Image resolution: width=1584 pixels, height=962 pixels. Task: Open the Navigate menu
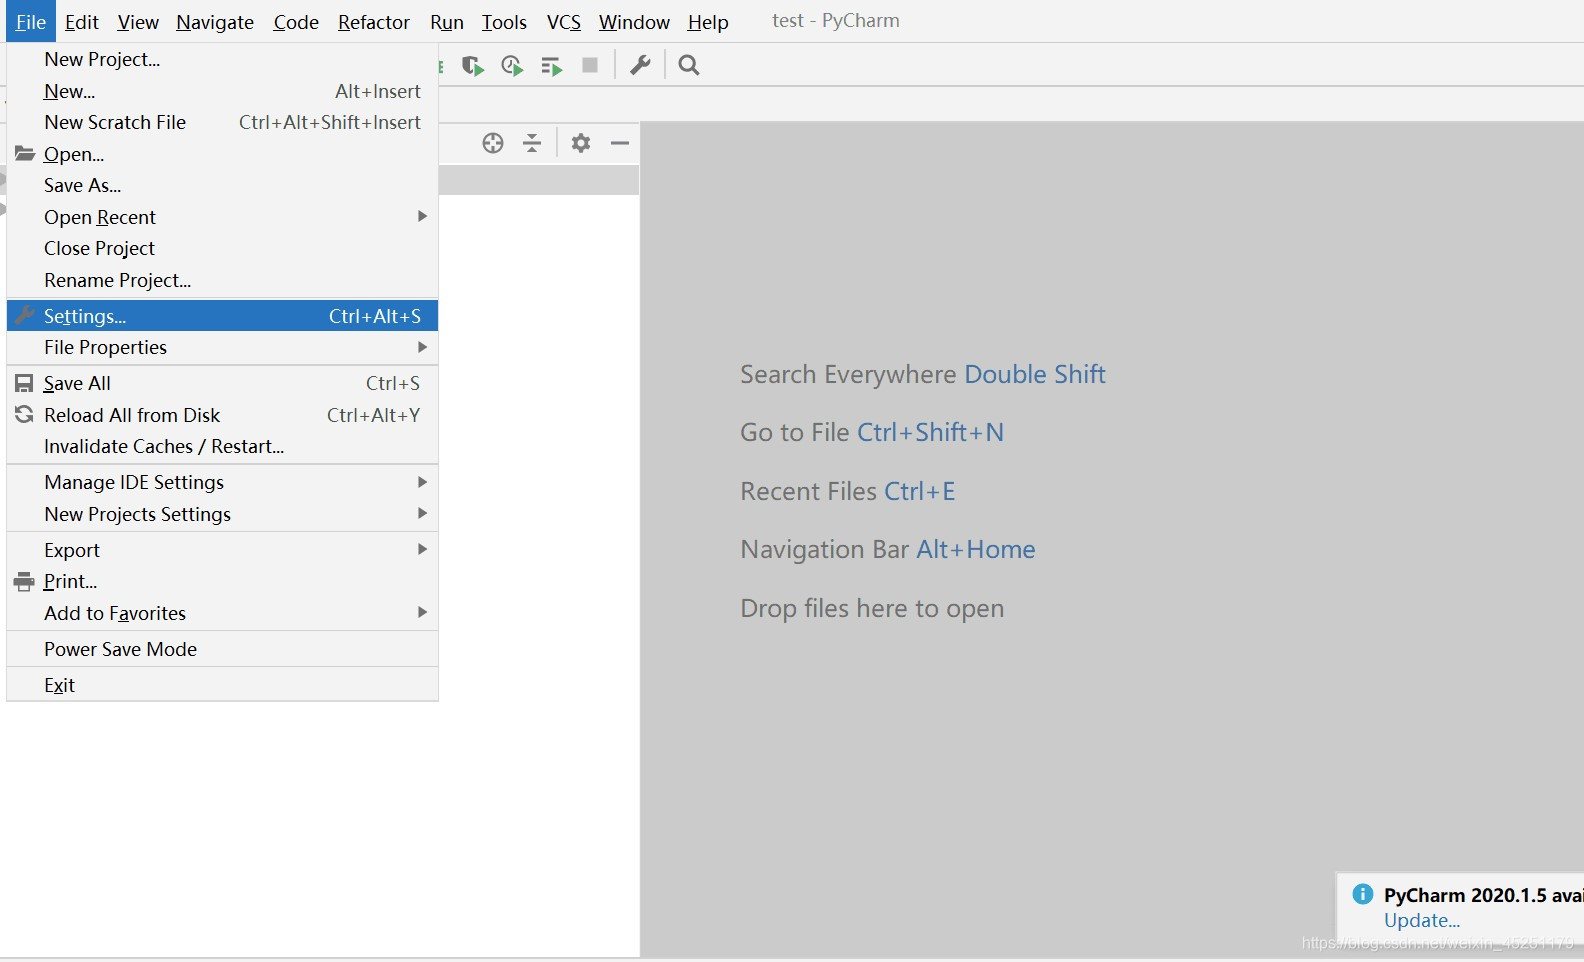(215, 22)
